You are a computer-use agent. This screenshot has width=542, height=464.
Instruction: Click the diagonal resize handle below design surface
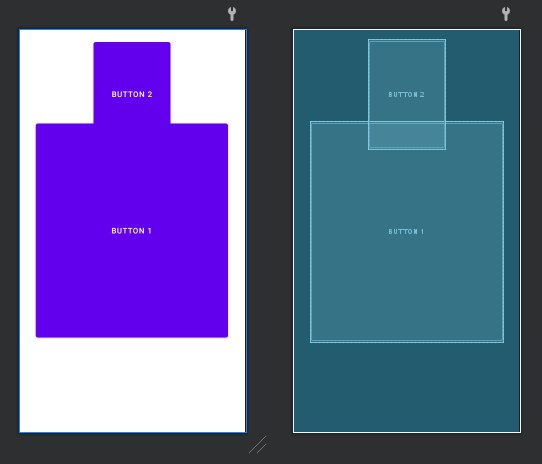pyautogui.click(x=258, y=445)
